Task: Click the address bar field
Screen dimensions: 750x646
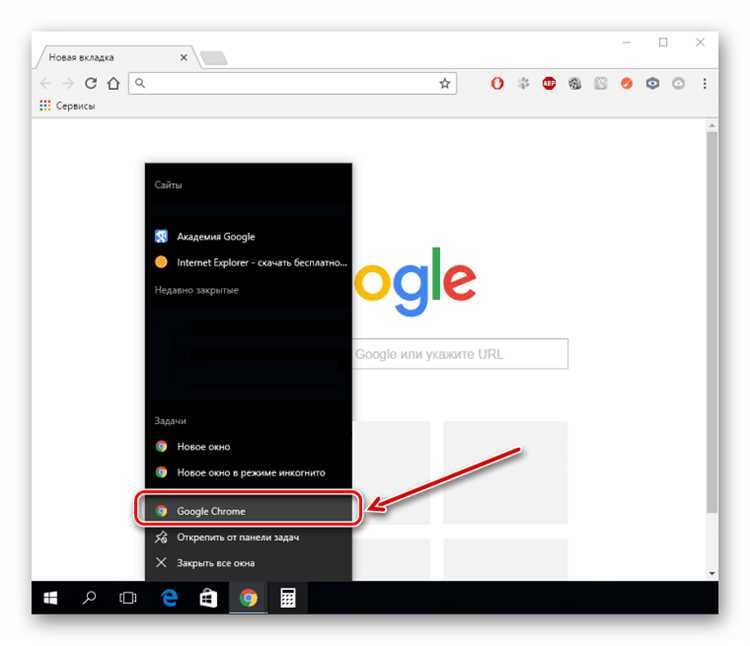Action: (x=292, y=84)
